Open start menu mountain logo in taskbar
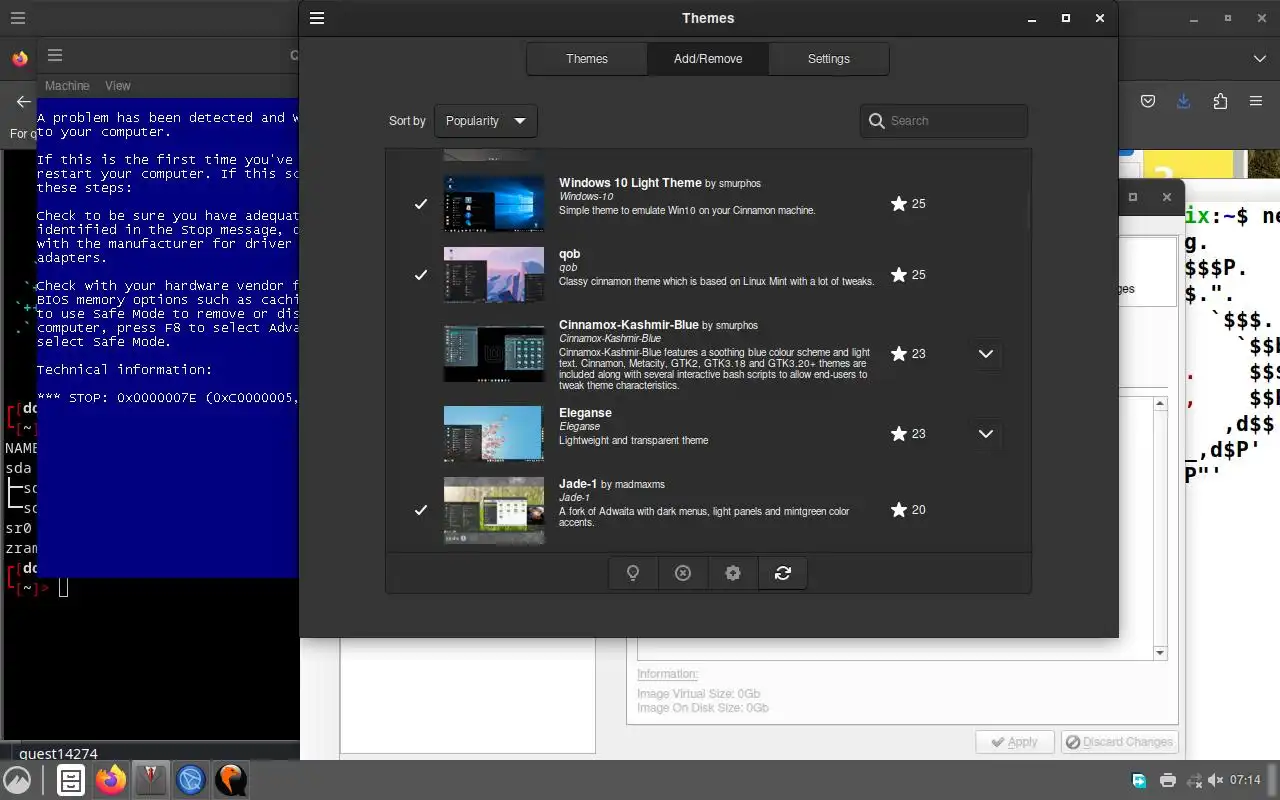 click(17, 780)
